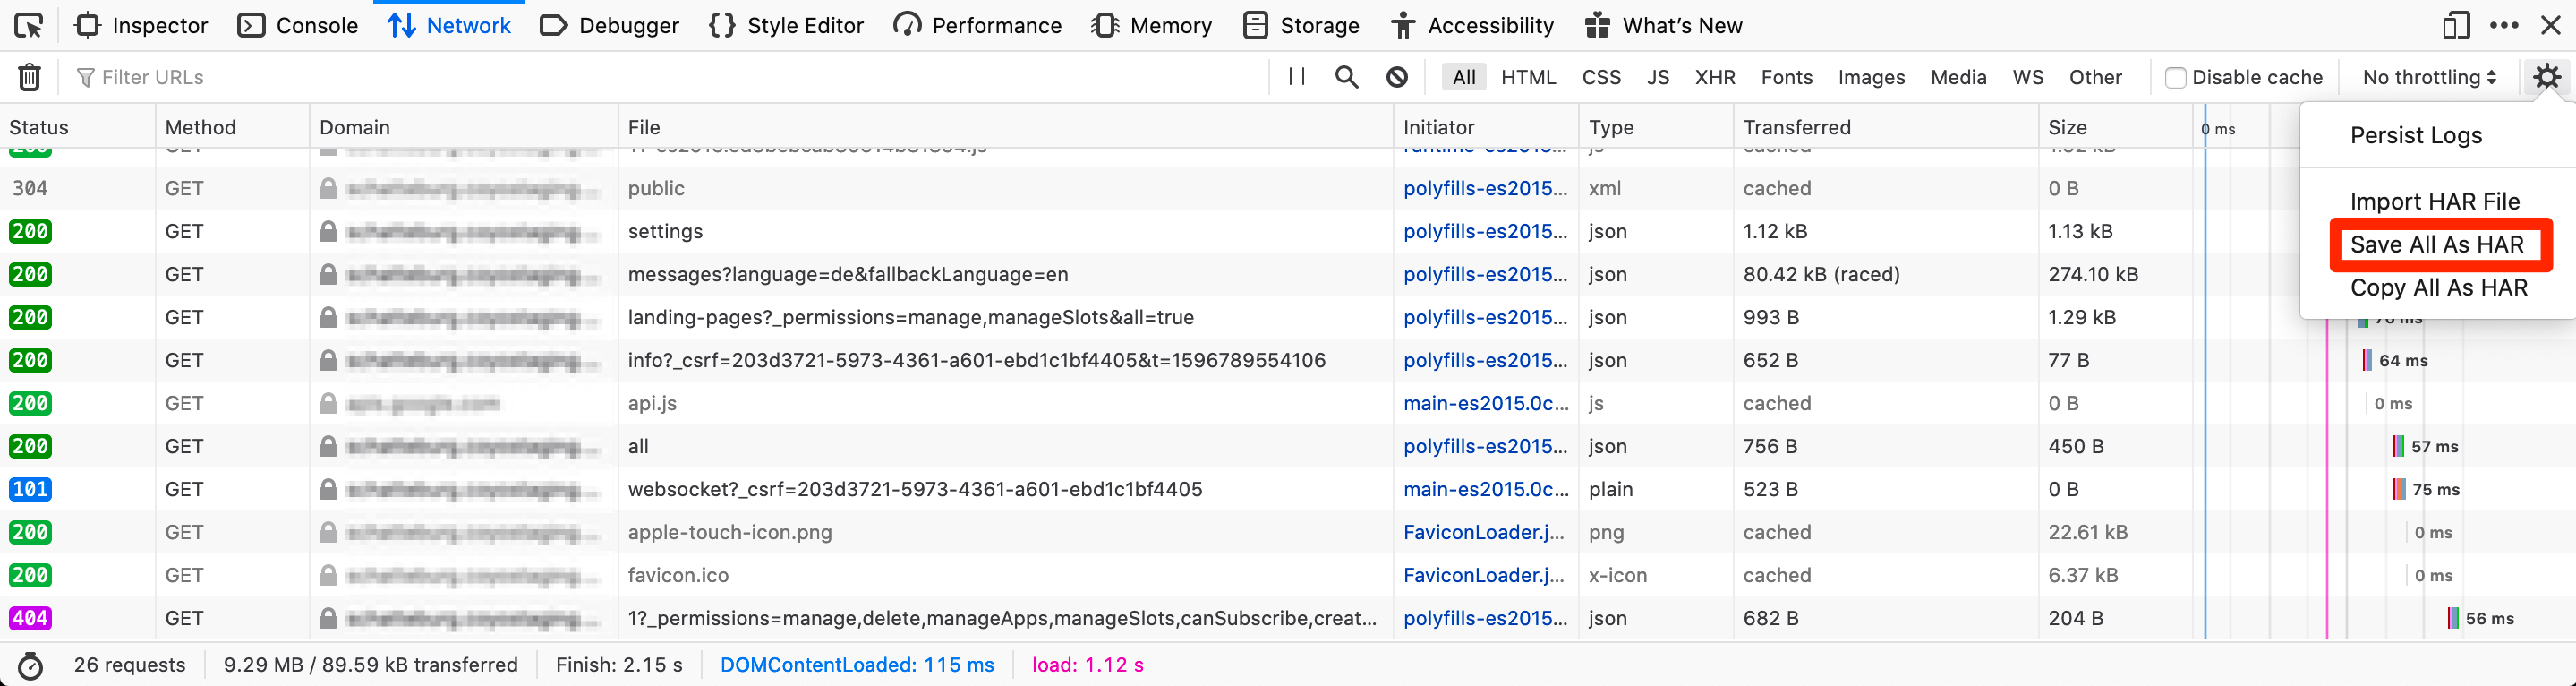
Task: Switch to the Console tab
Action: click(x=297, y=26)
